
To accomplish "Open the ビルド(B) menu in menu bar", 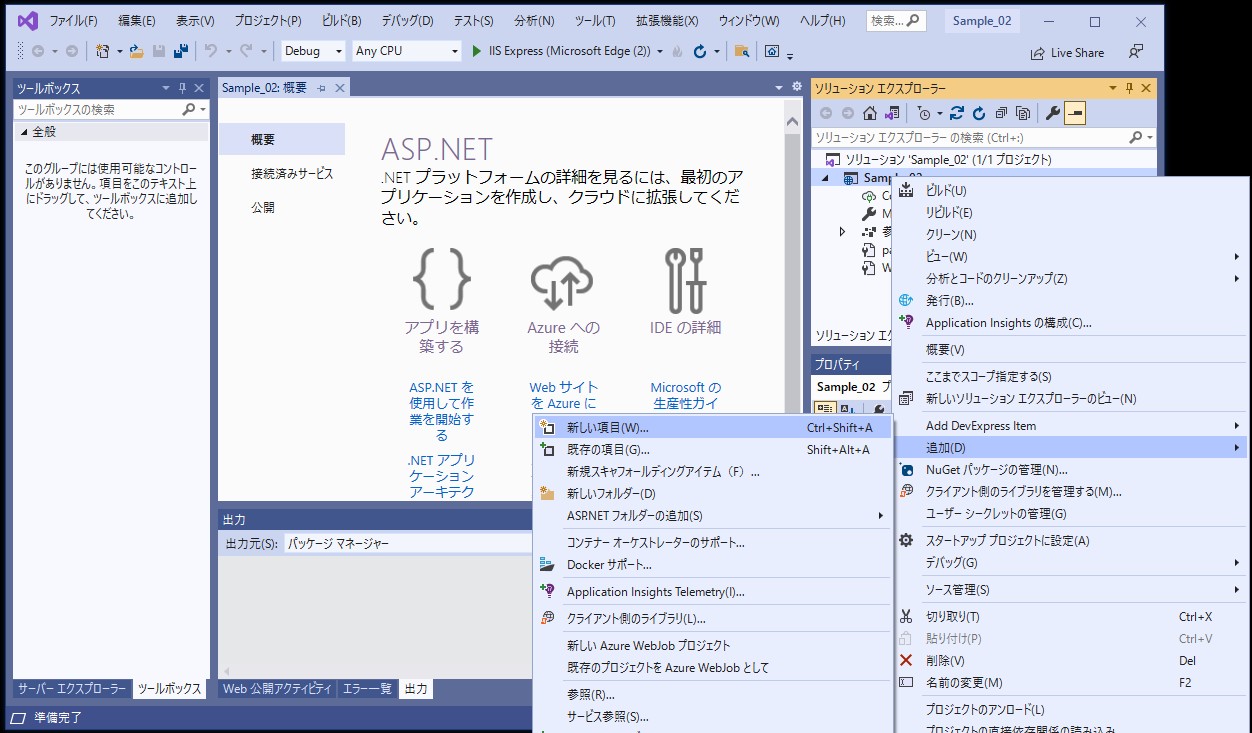I will 341,21.
